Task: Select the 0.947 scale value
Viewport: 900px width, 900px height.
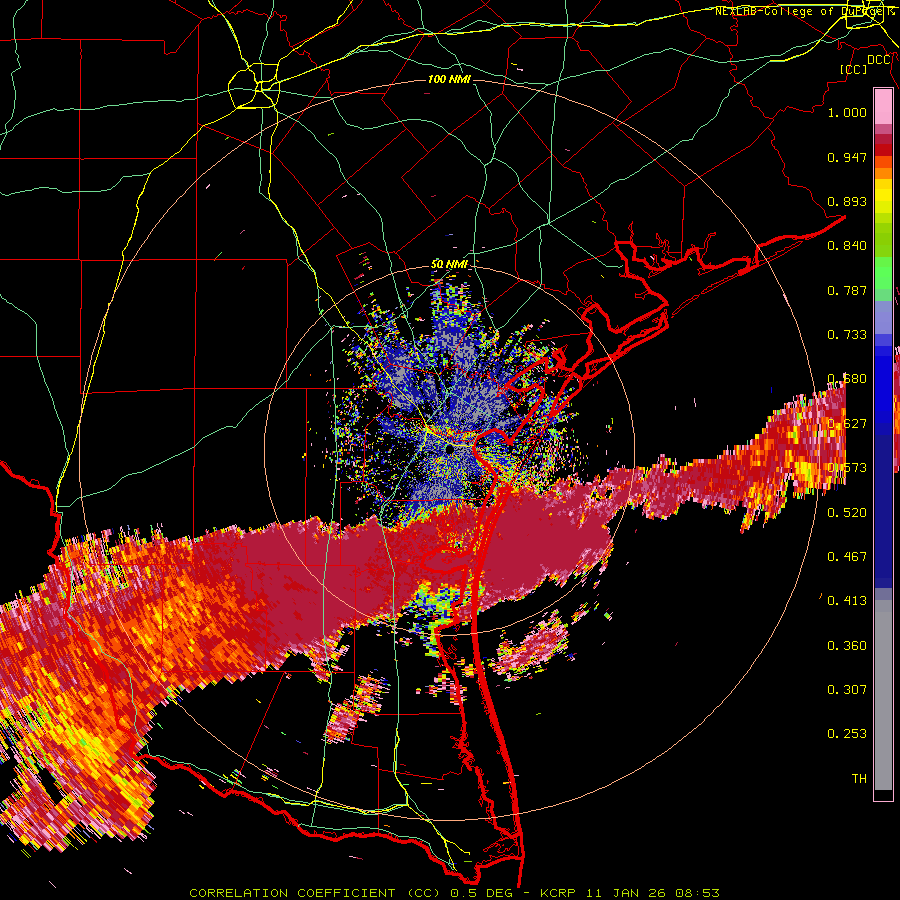Action: click(x=847, y=157)
